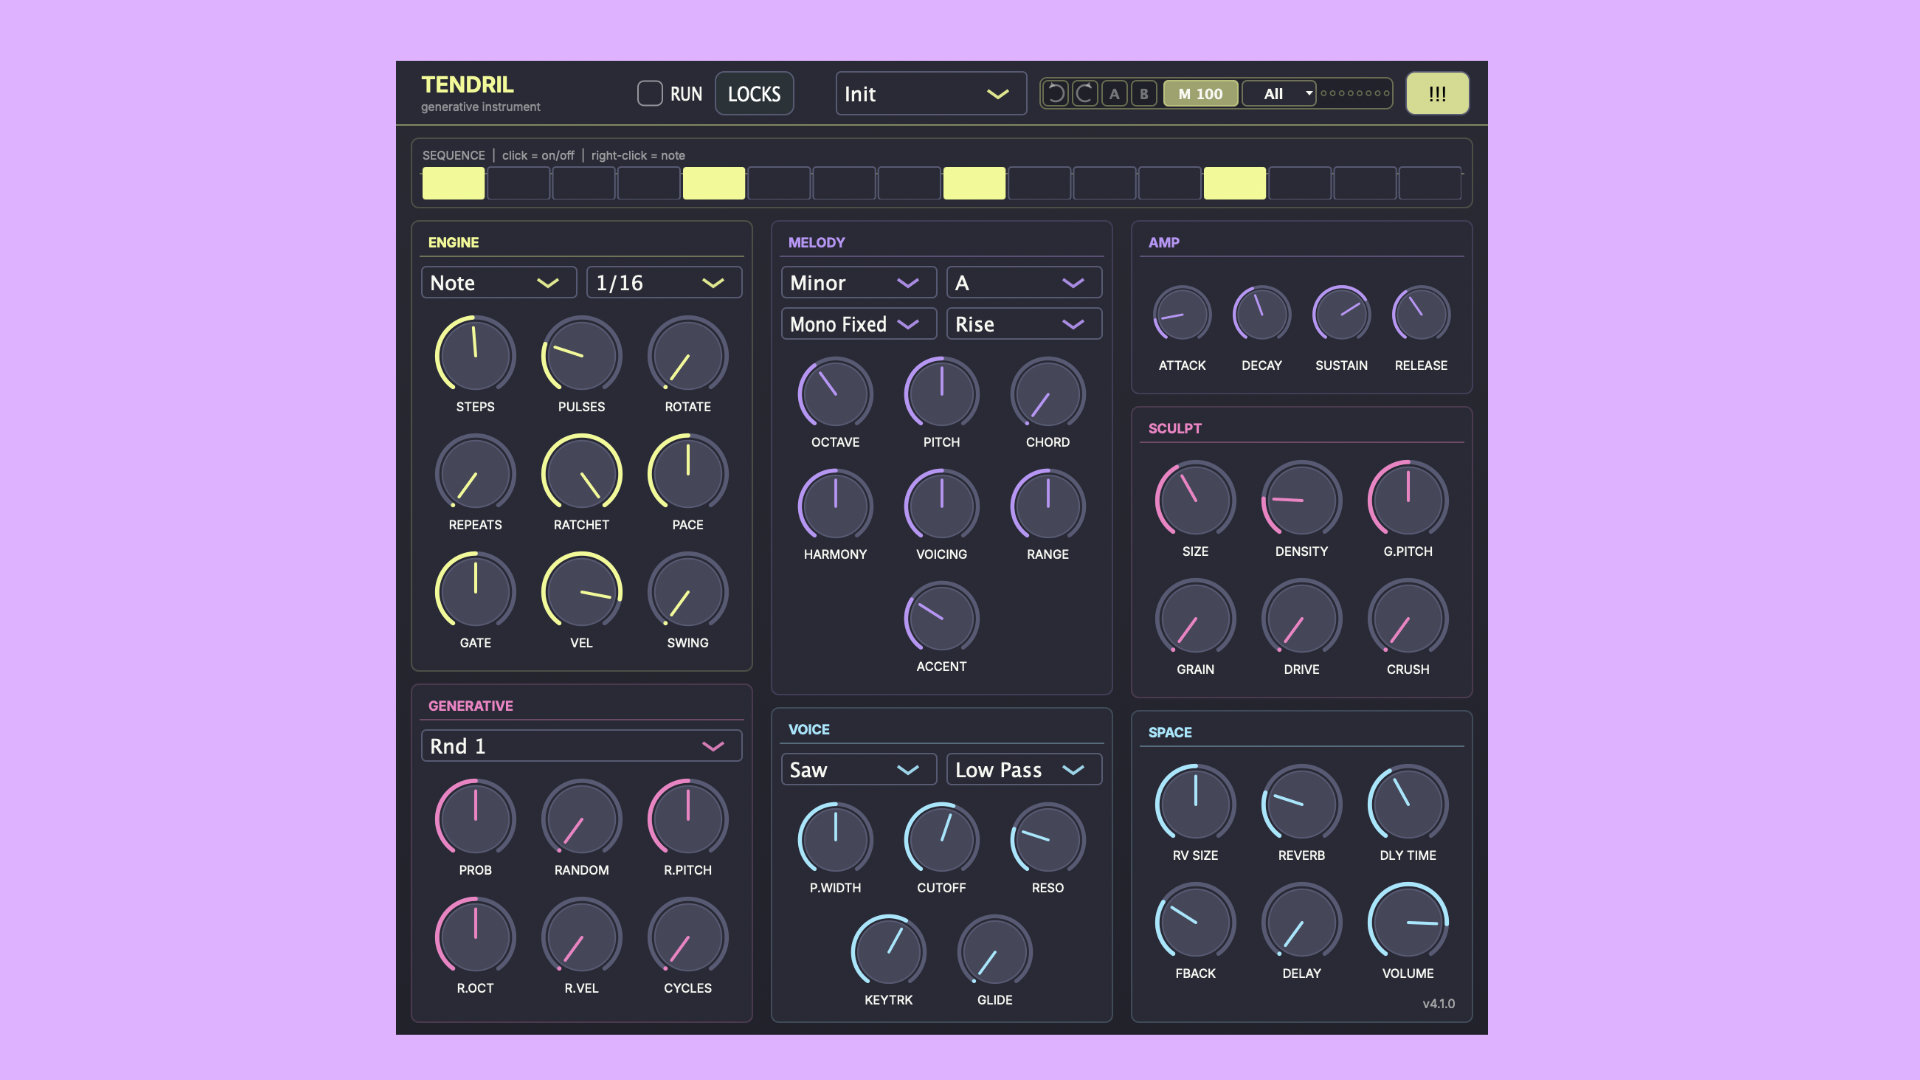Click the CUTOFF knob

[941, 840]
